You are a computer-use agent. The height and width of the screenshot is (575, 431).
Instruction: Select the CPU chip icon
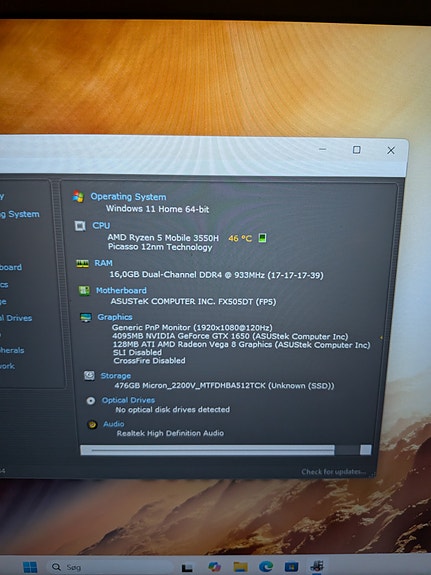pos(80,226)
